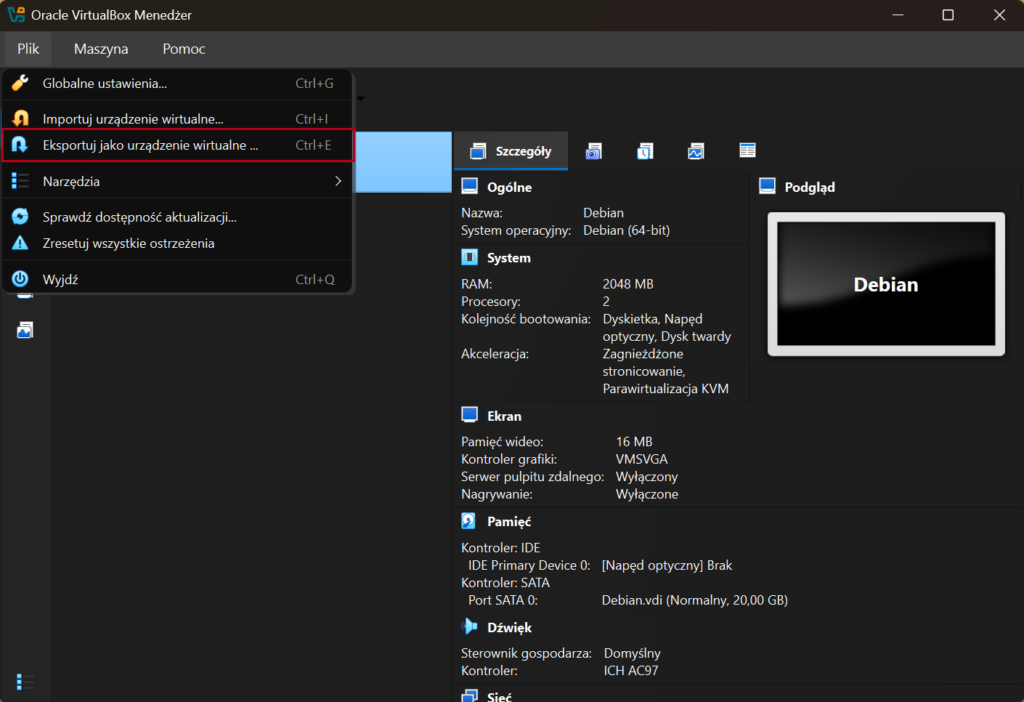
Task: Click Zresetuj wszystkie ostrzeżenia
Action: (128, 243)
